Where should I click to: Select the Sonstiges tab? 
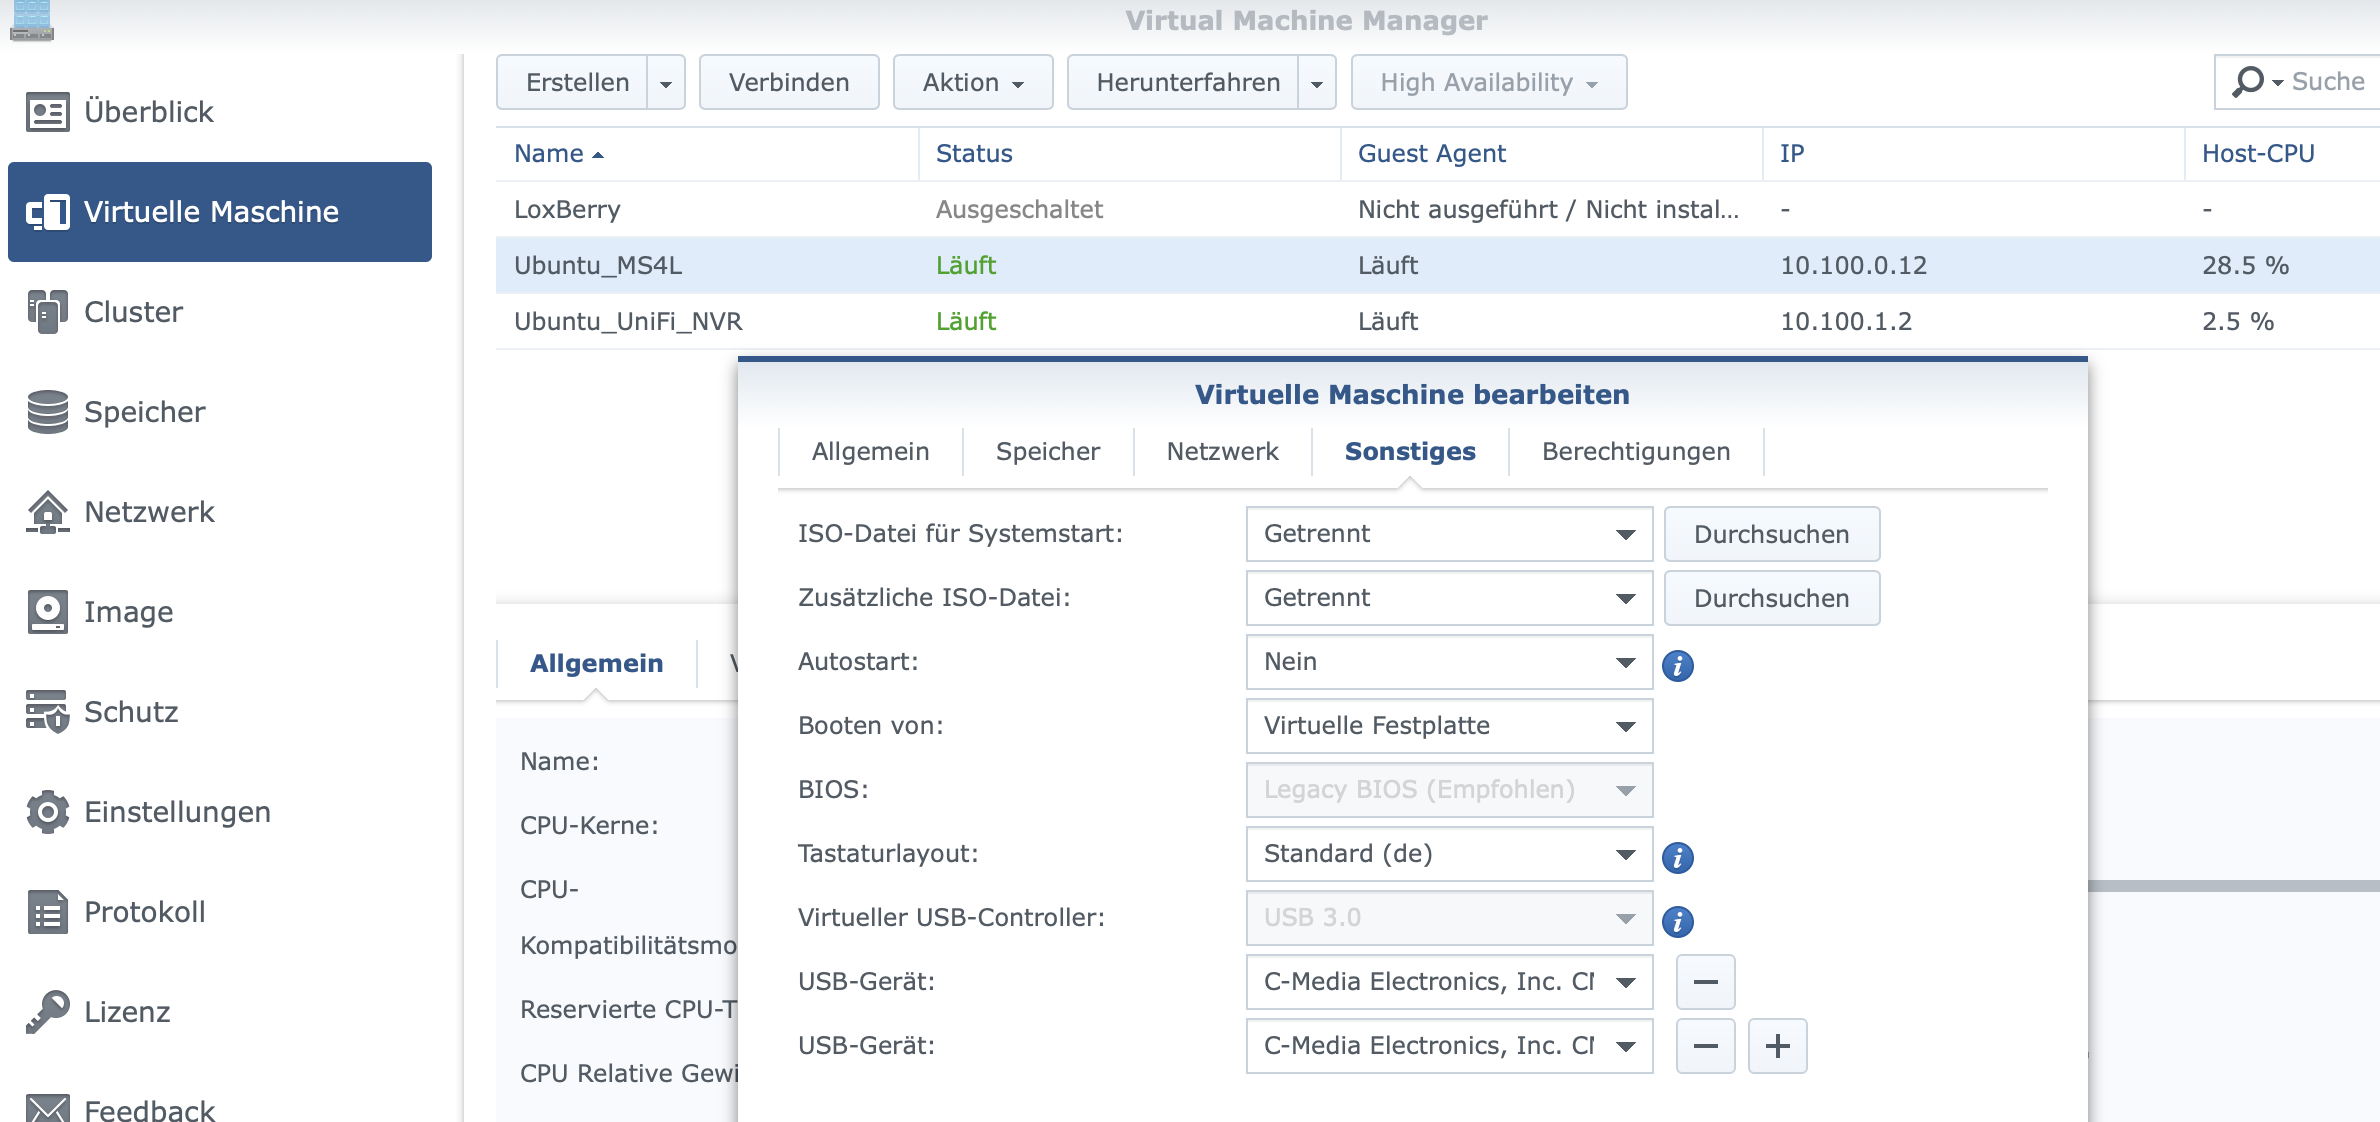(1410, 452)
